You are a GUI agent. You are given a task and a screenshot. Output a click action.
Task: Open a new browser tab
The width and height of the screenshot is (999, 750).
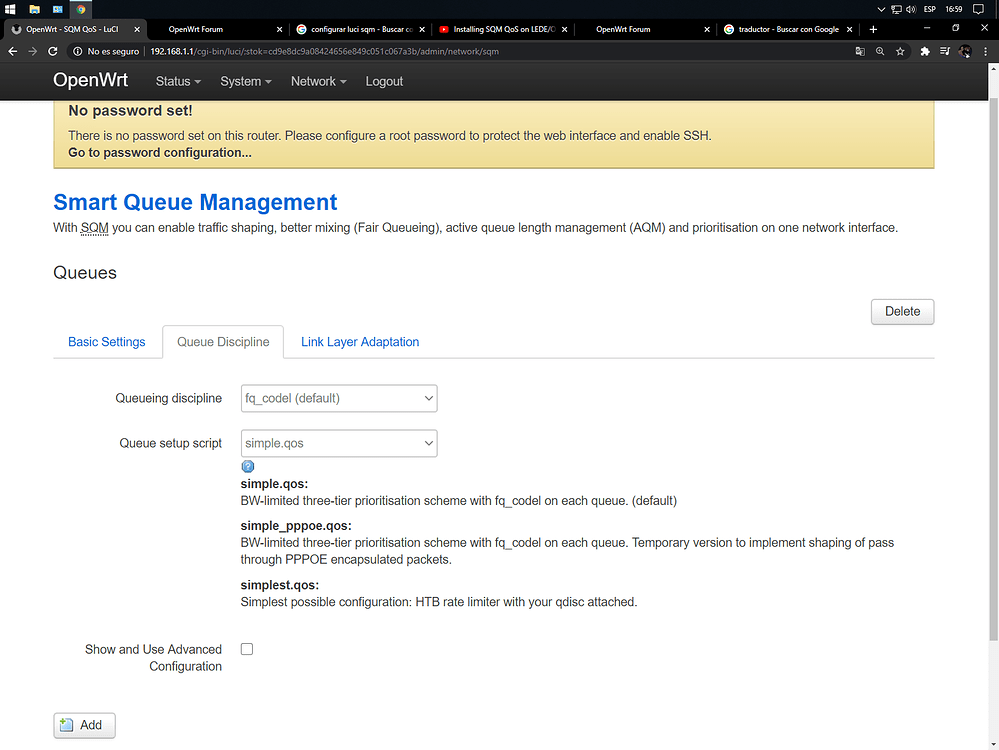point(873,29)
